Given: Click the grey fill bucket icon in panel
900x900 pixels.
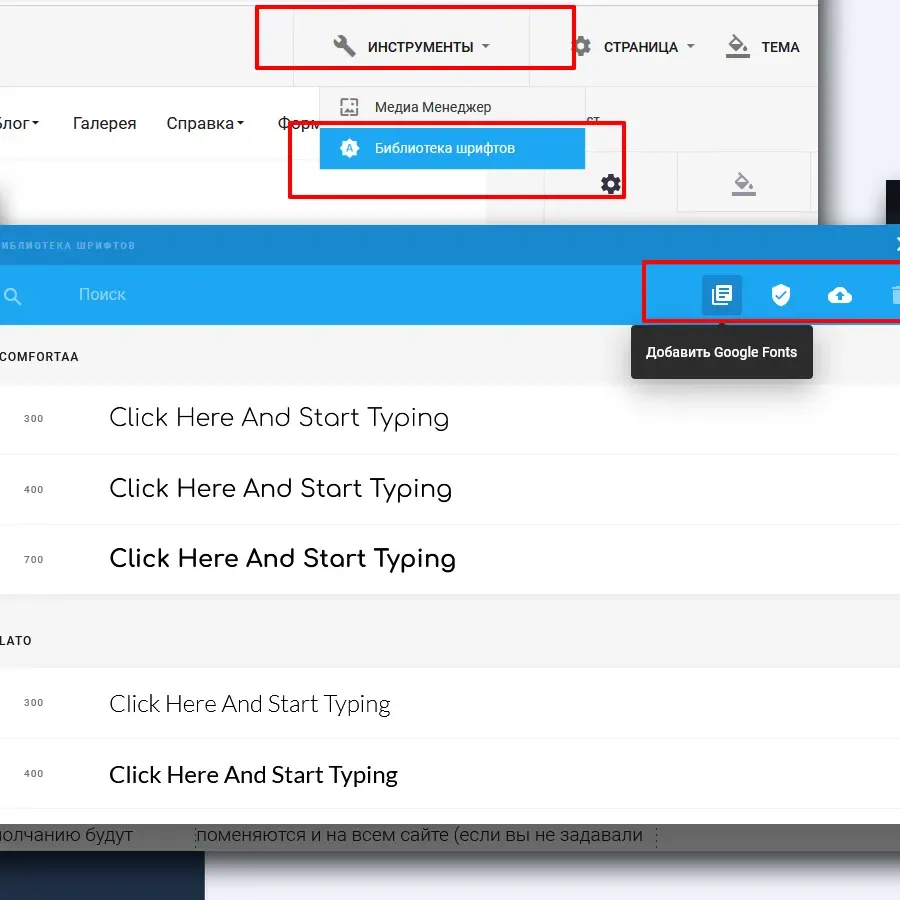Looking at the screenshot, I should [x=743, y=183].
